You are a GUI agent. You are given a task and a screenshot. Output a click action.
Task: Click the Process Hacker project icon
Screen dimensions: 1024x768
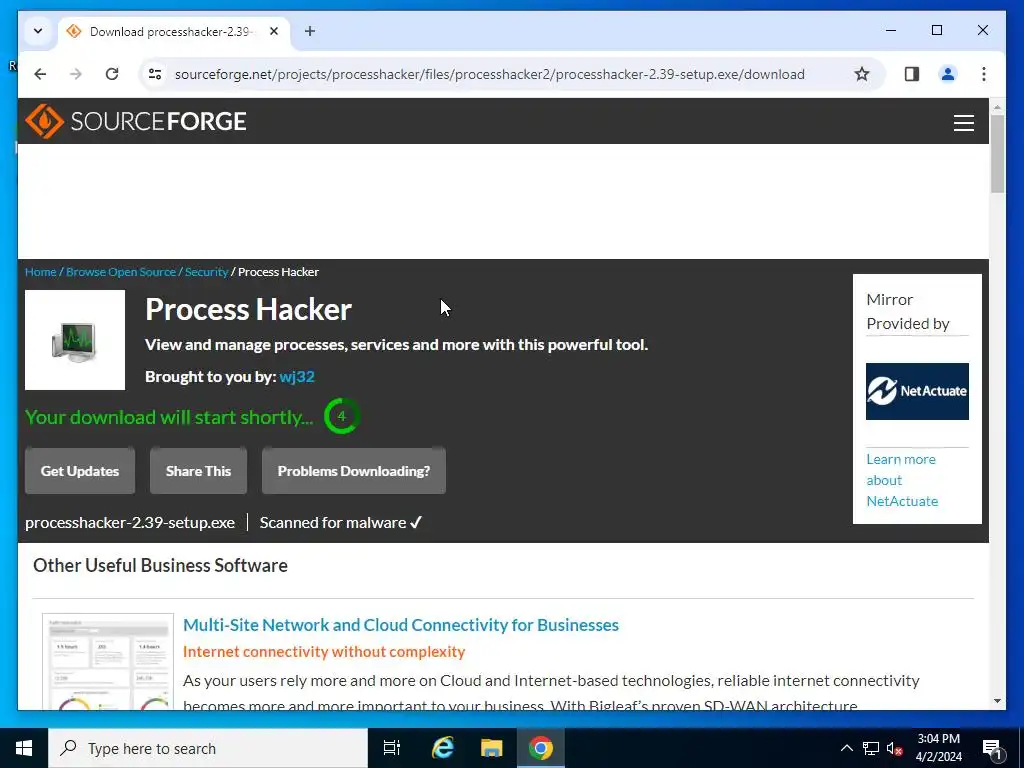(x=75, y=340)
